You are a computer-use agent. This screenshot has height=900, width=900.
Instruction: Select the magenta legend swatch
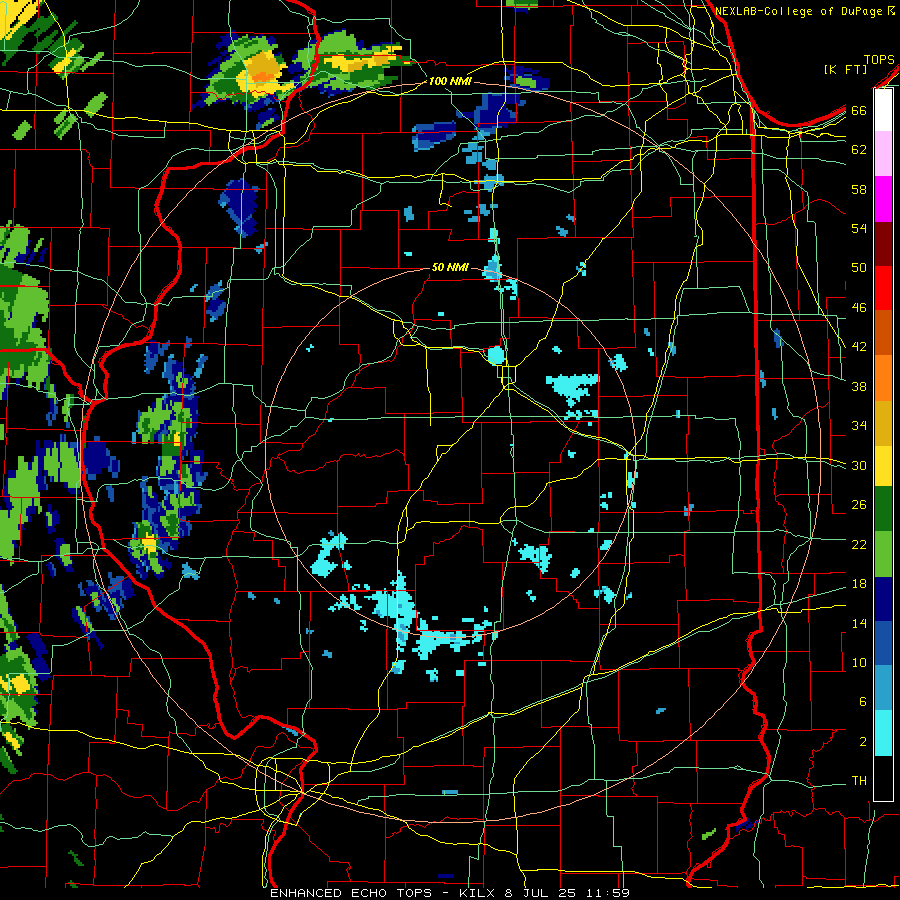tap(883, 199)
